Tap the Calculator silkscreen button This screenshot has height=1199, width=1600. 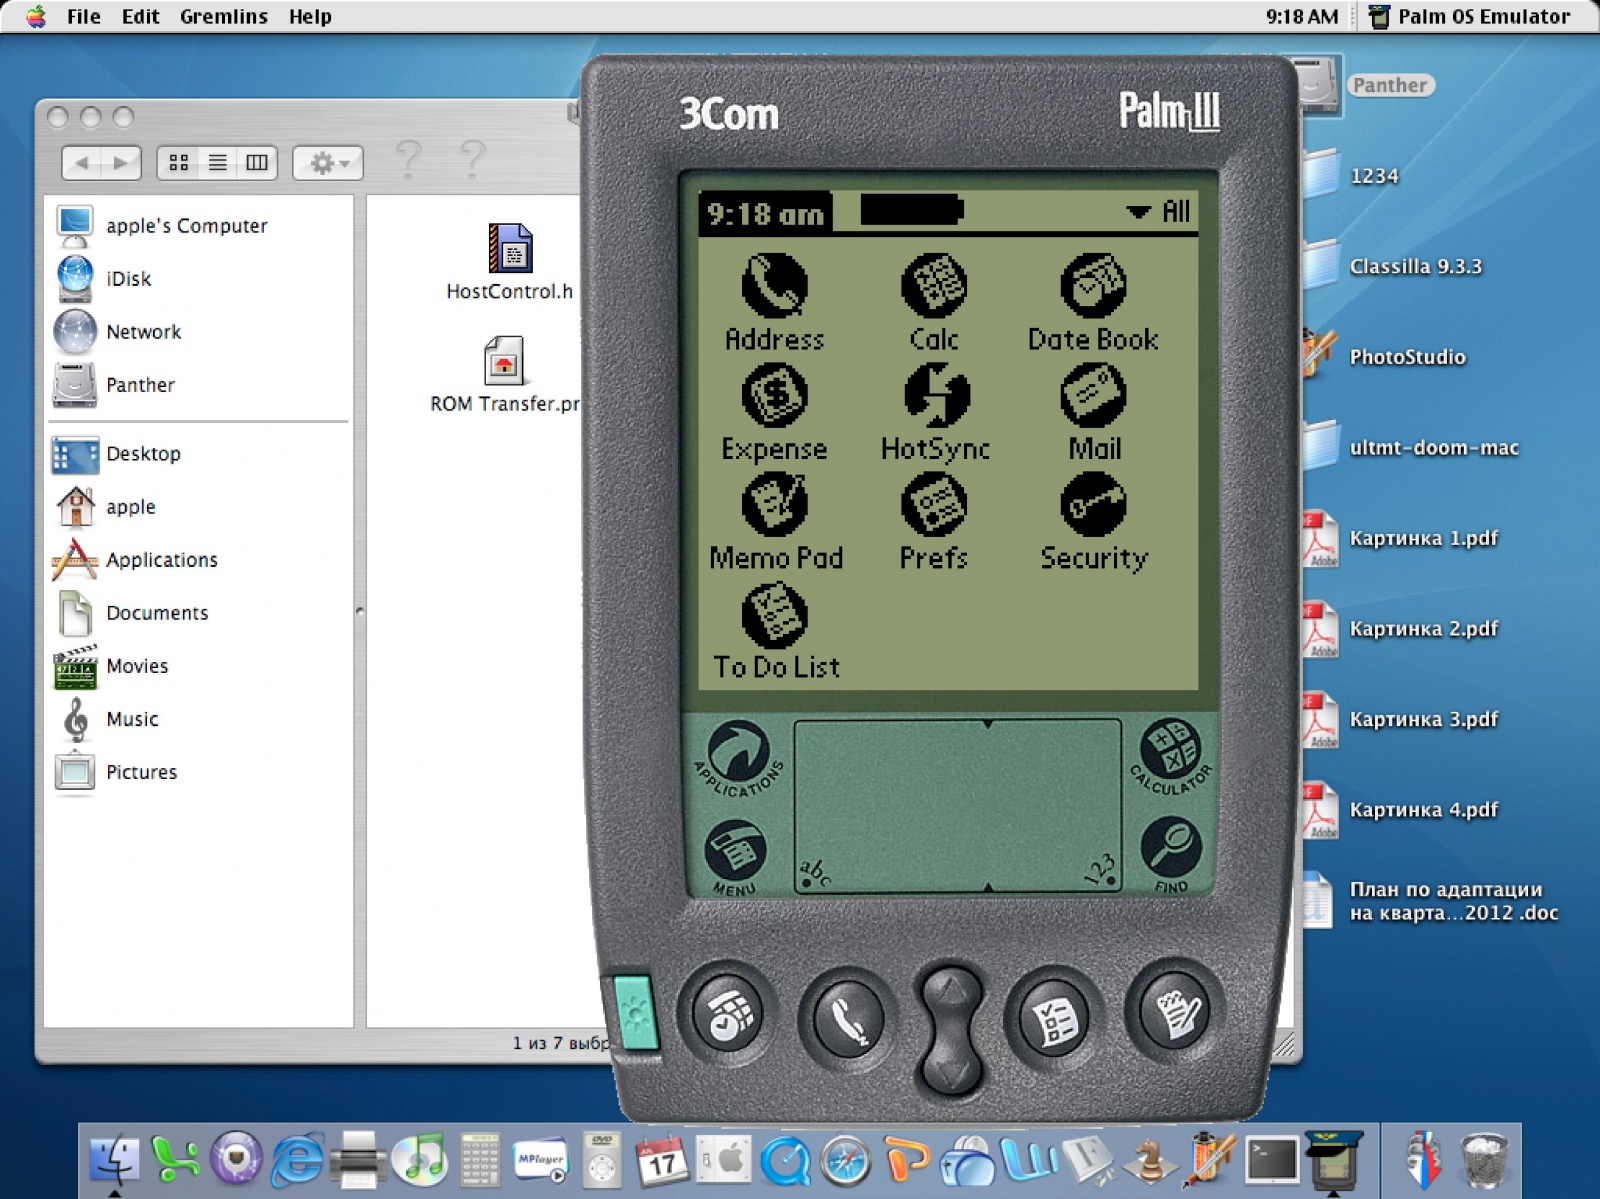(1171, 756)
